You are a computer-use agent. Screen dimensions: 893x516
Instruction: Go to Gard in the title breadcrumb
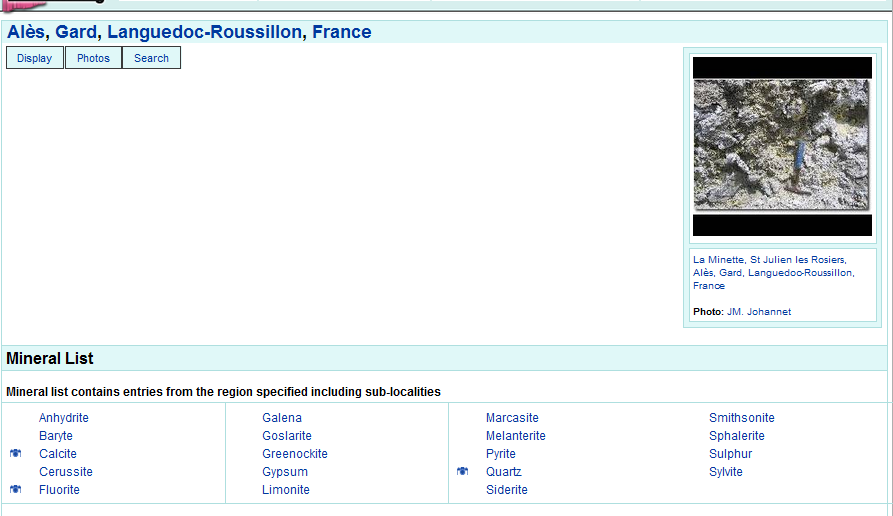click(76, 32)
